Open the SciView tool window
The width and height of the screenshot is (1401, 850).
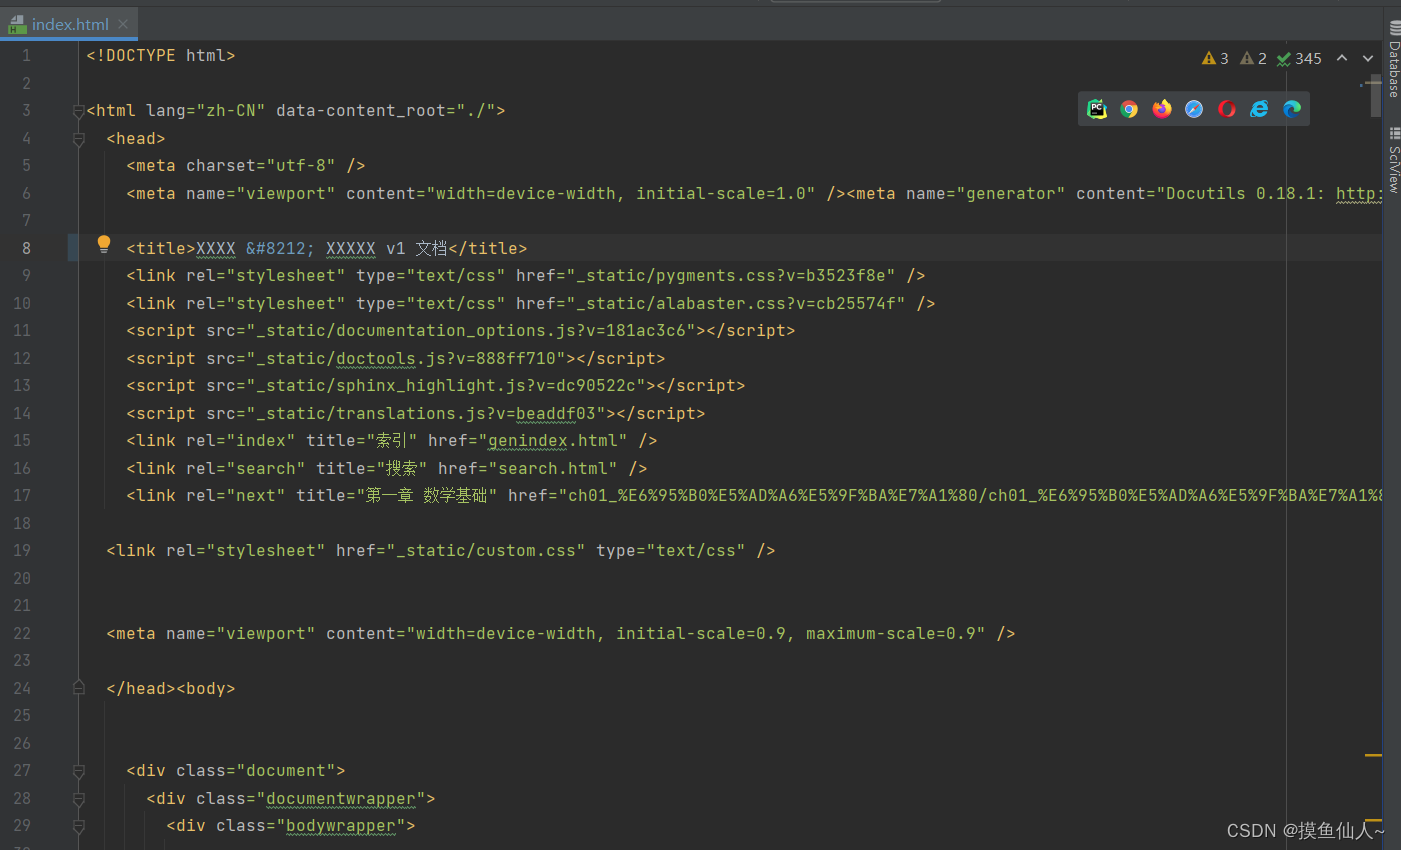pyautogui.click(x=1394, y=160)
